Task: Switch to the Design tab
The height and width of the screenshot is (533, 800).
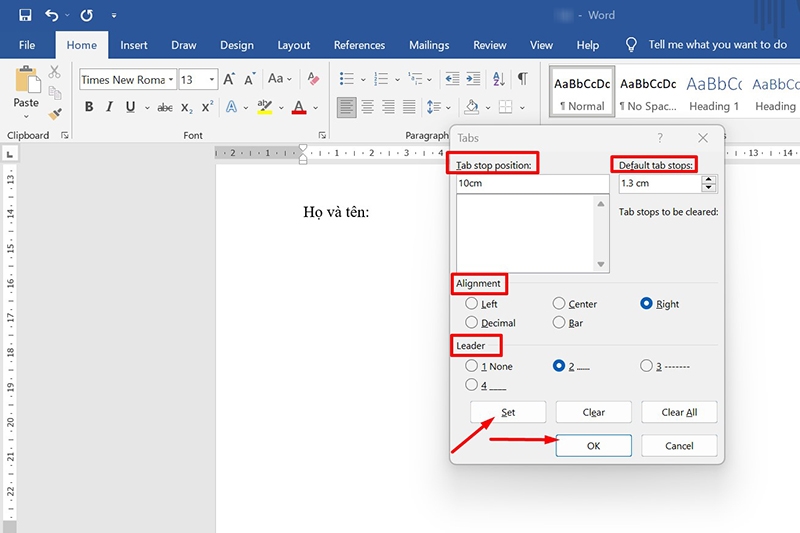Action: pyautogui.click(x=237, y=45)
